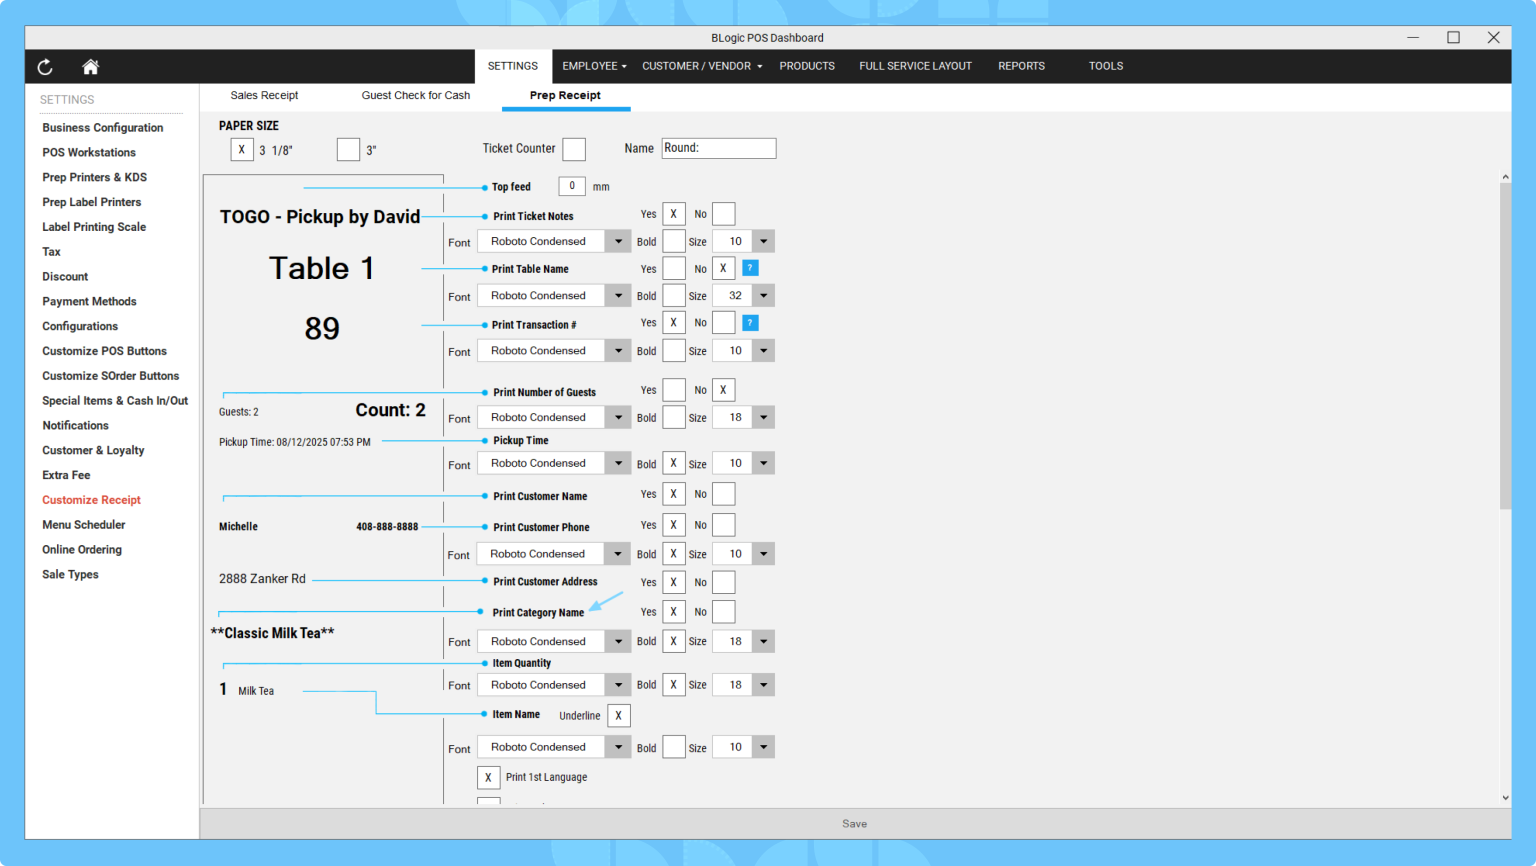Image resolution: width=1536 pixels, height=866 pixels.
Task: Toggle Bold for Pickup Time font
Action: click(x=674, y=463)
